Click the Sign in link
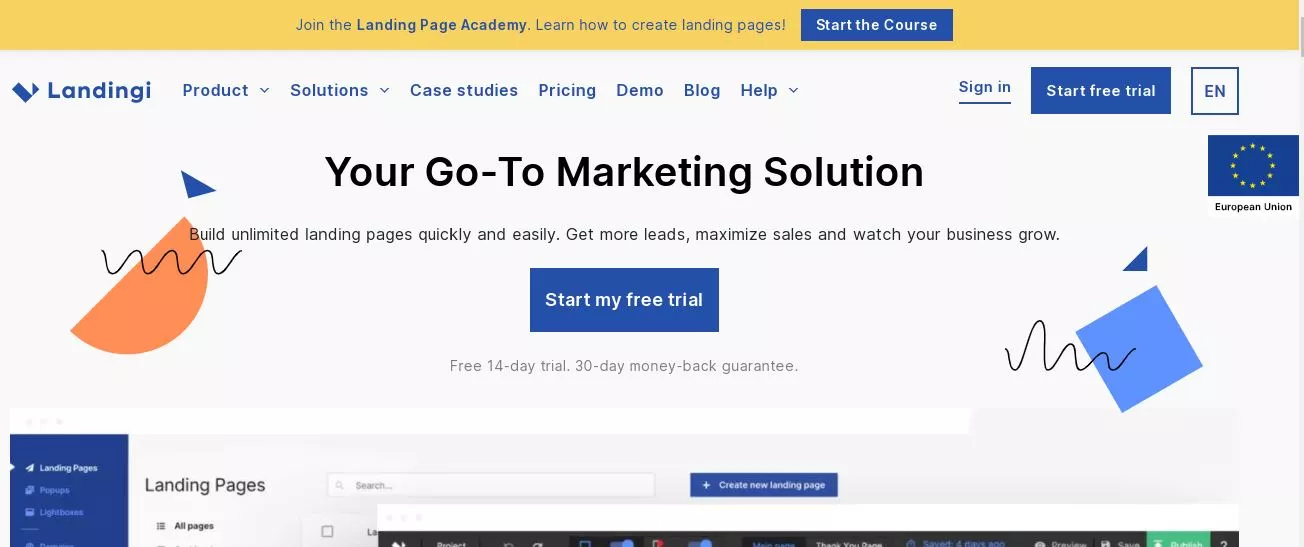 [x=985, y=87]
